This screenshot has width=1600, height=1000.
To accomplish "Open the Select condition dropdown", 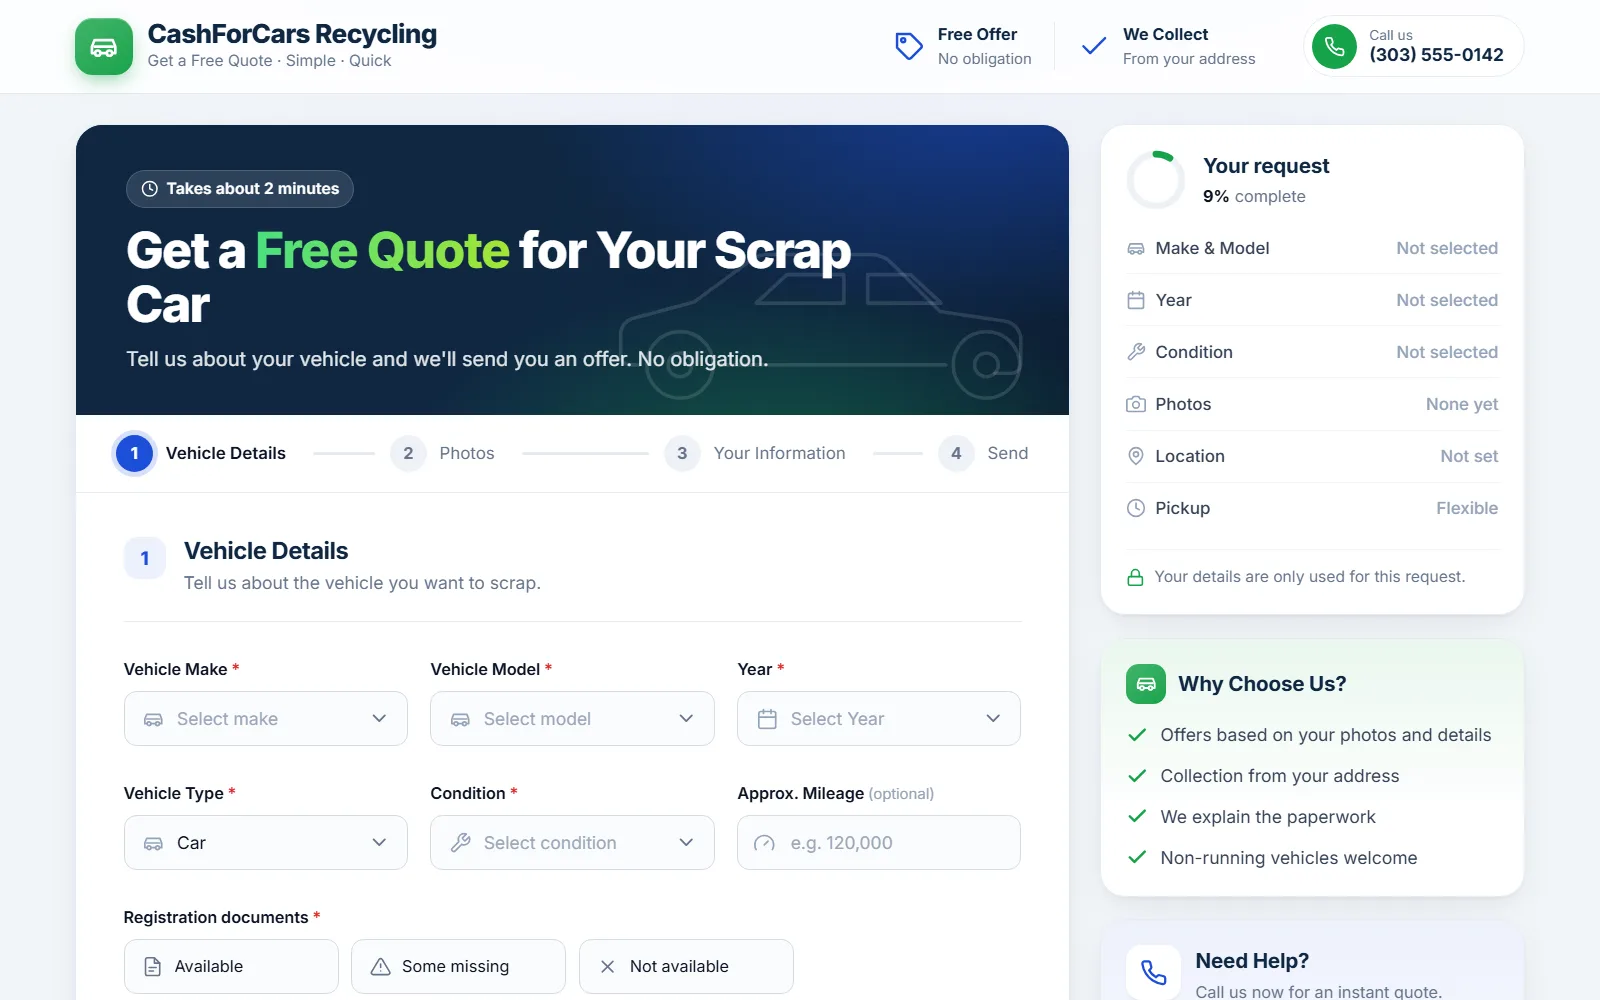I will pos(572,843).
